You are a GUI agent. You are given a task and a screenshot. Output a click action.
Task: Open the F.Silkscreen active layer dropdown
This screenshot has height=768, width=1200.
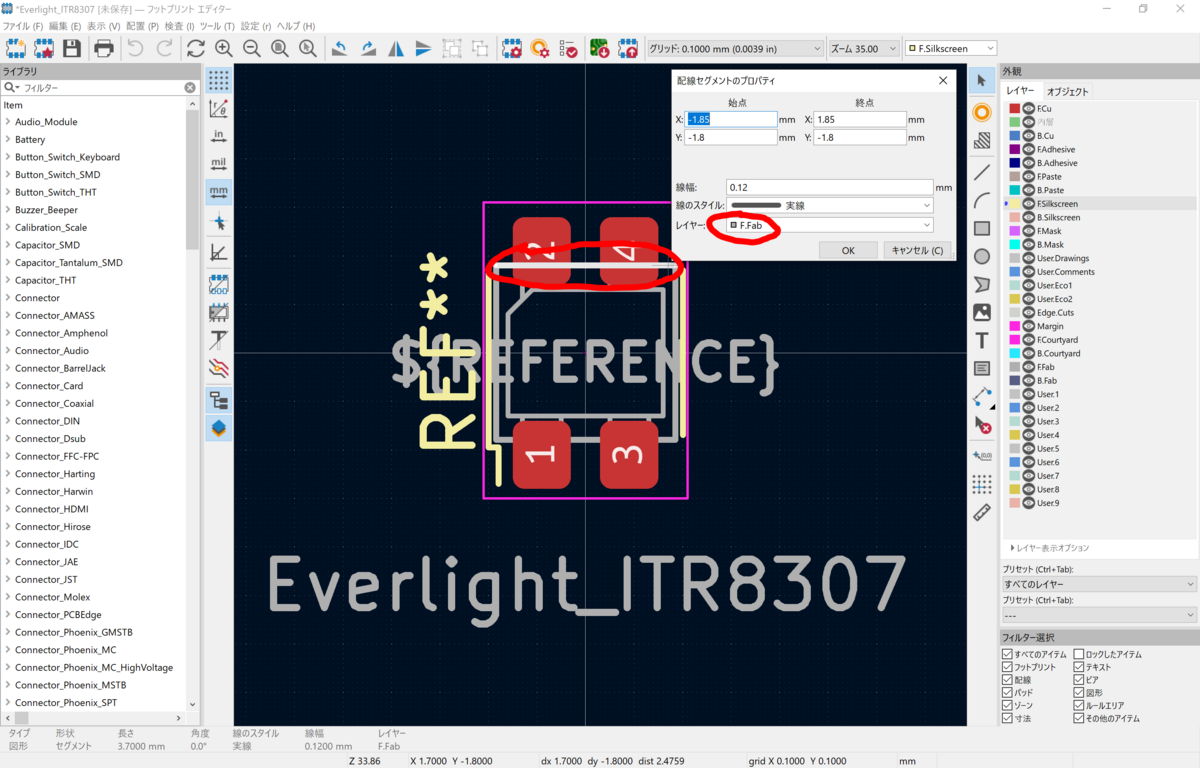[x=950, y=48]
